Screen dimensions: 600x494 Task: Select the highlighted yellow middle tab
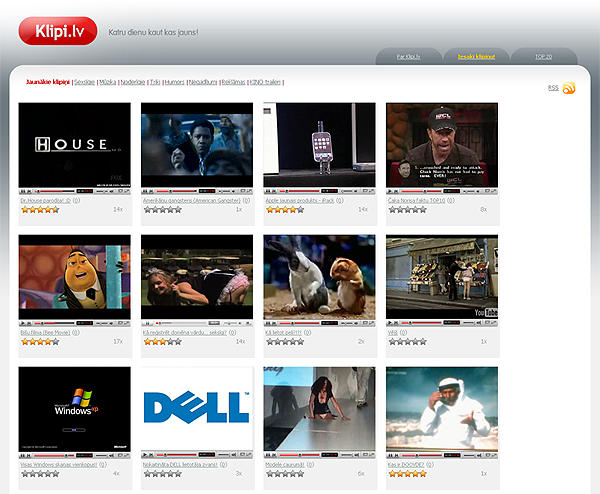[476, 57]
